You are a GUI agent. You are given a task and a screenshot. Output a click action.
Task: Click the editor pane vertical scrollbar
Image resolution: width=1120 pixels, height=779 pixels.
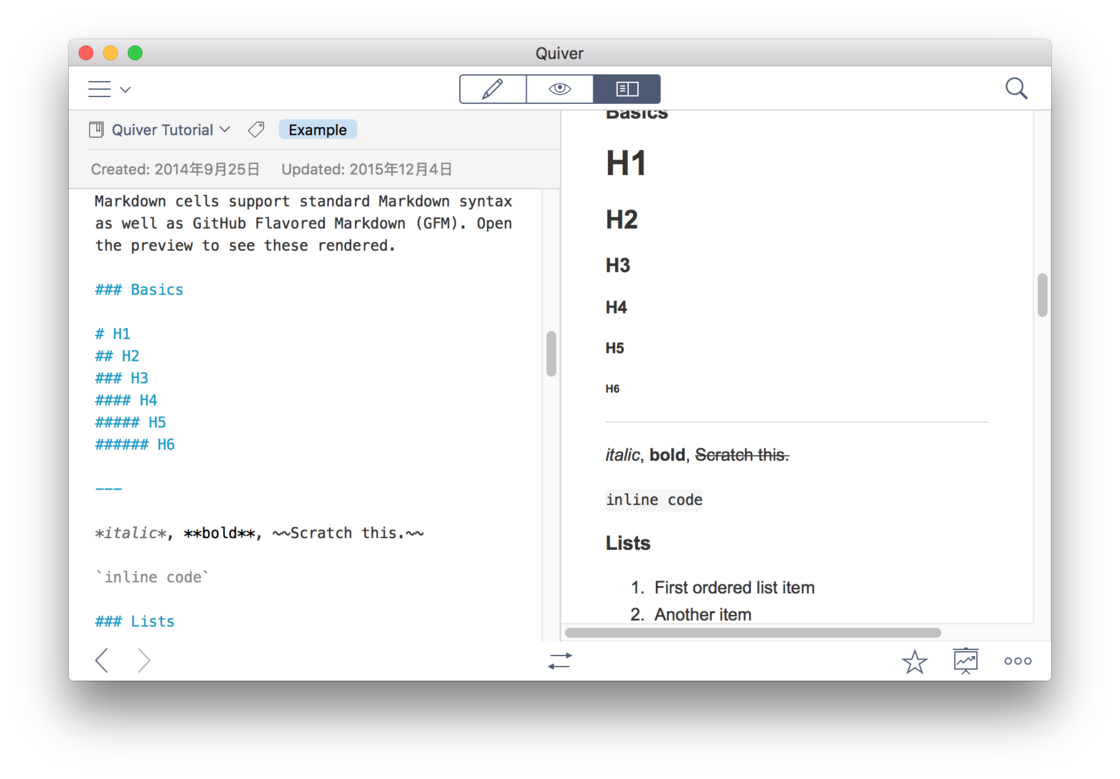point(551,353)
